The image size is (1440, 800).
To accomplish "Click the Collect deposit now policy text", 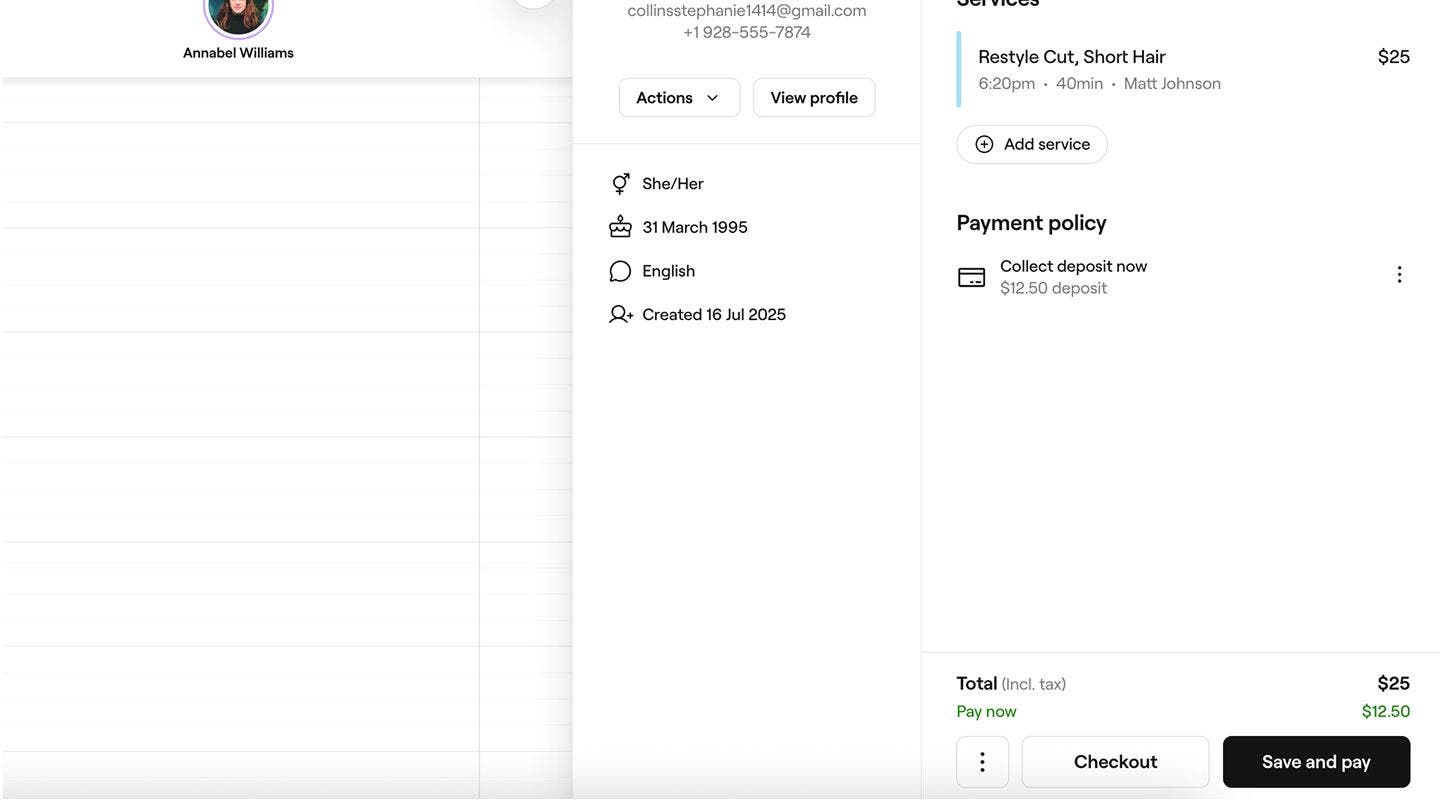I will (x=1073, y=266).
